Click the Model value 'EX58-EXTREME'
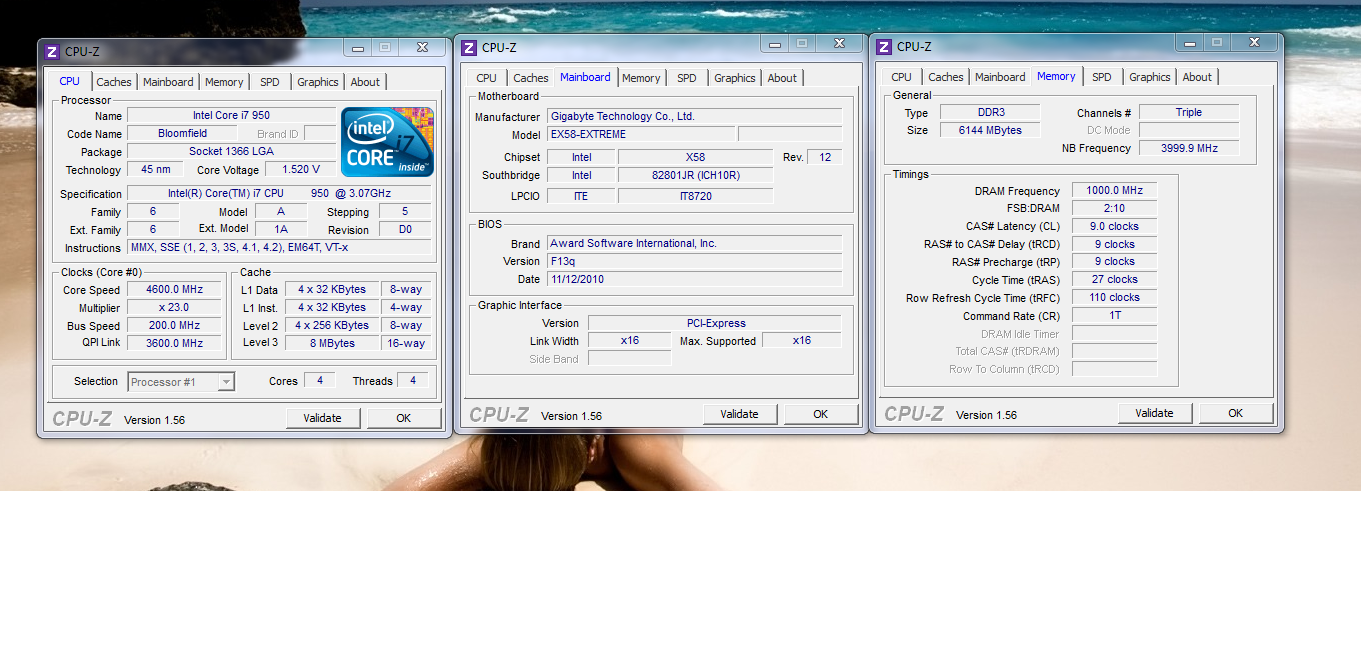1361x648 pixels. click(x=640, y=134)
